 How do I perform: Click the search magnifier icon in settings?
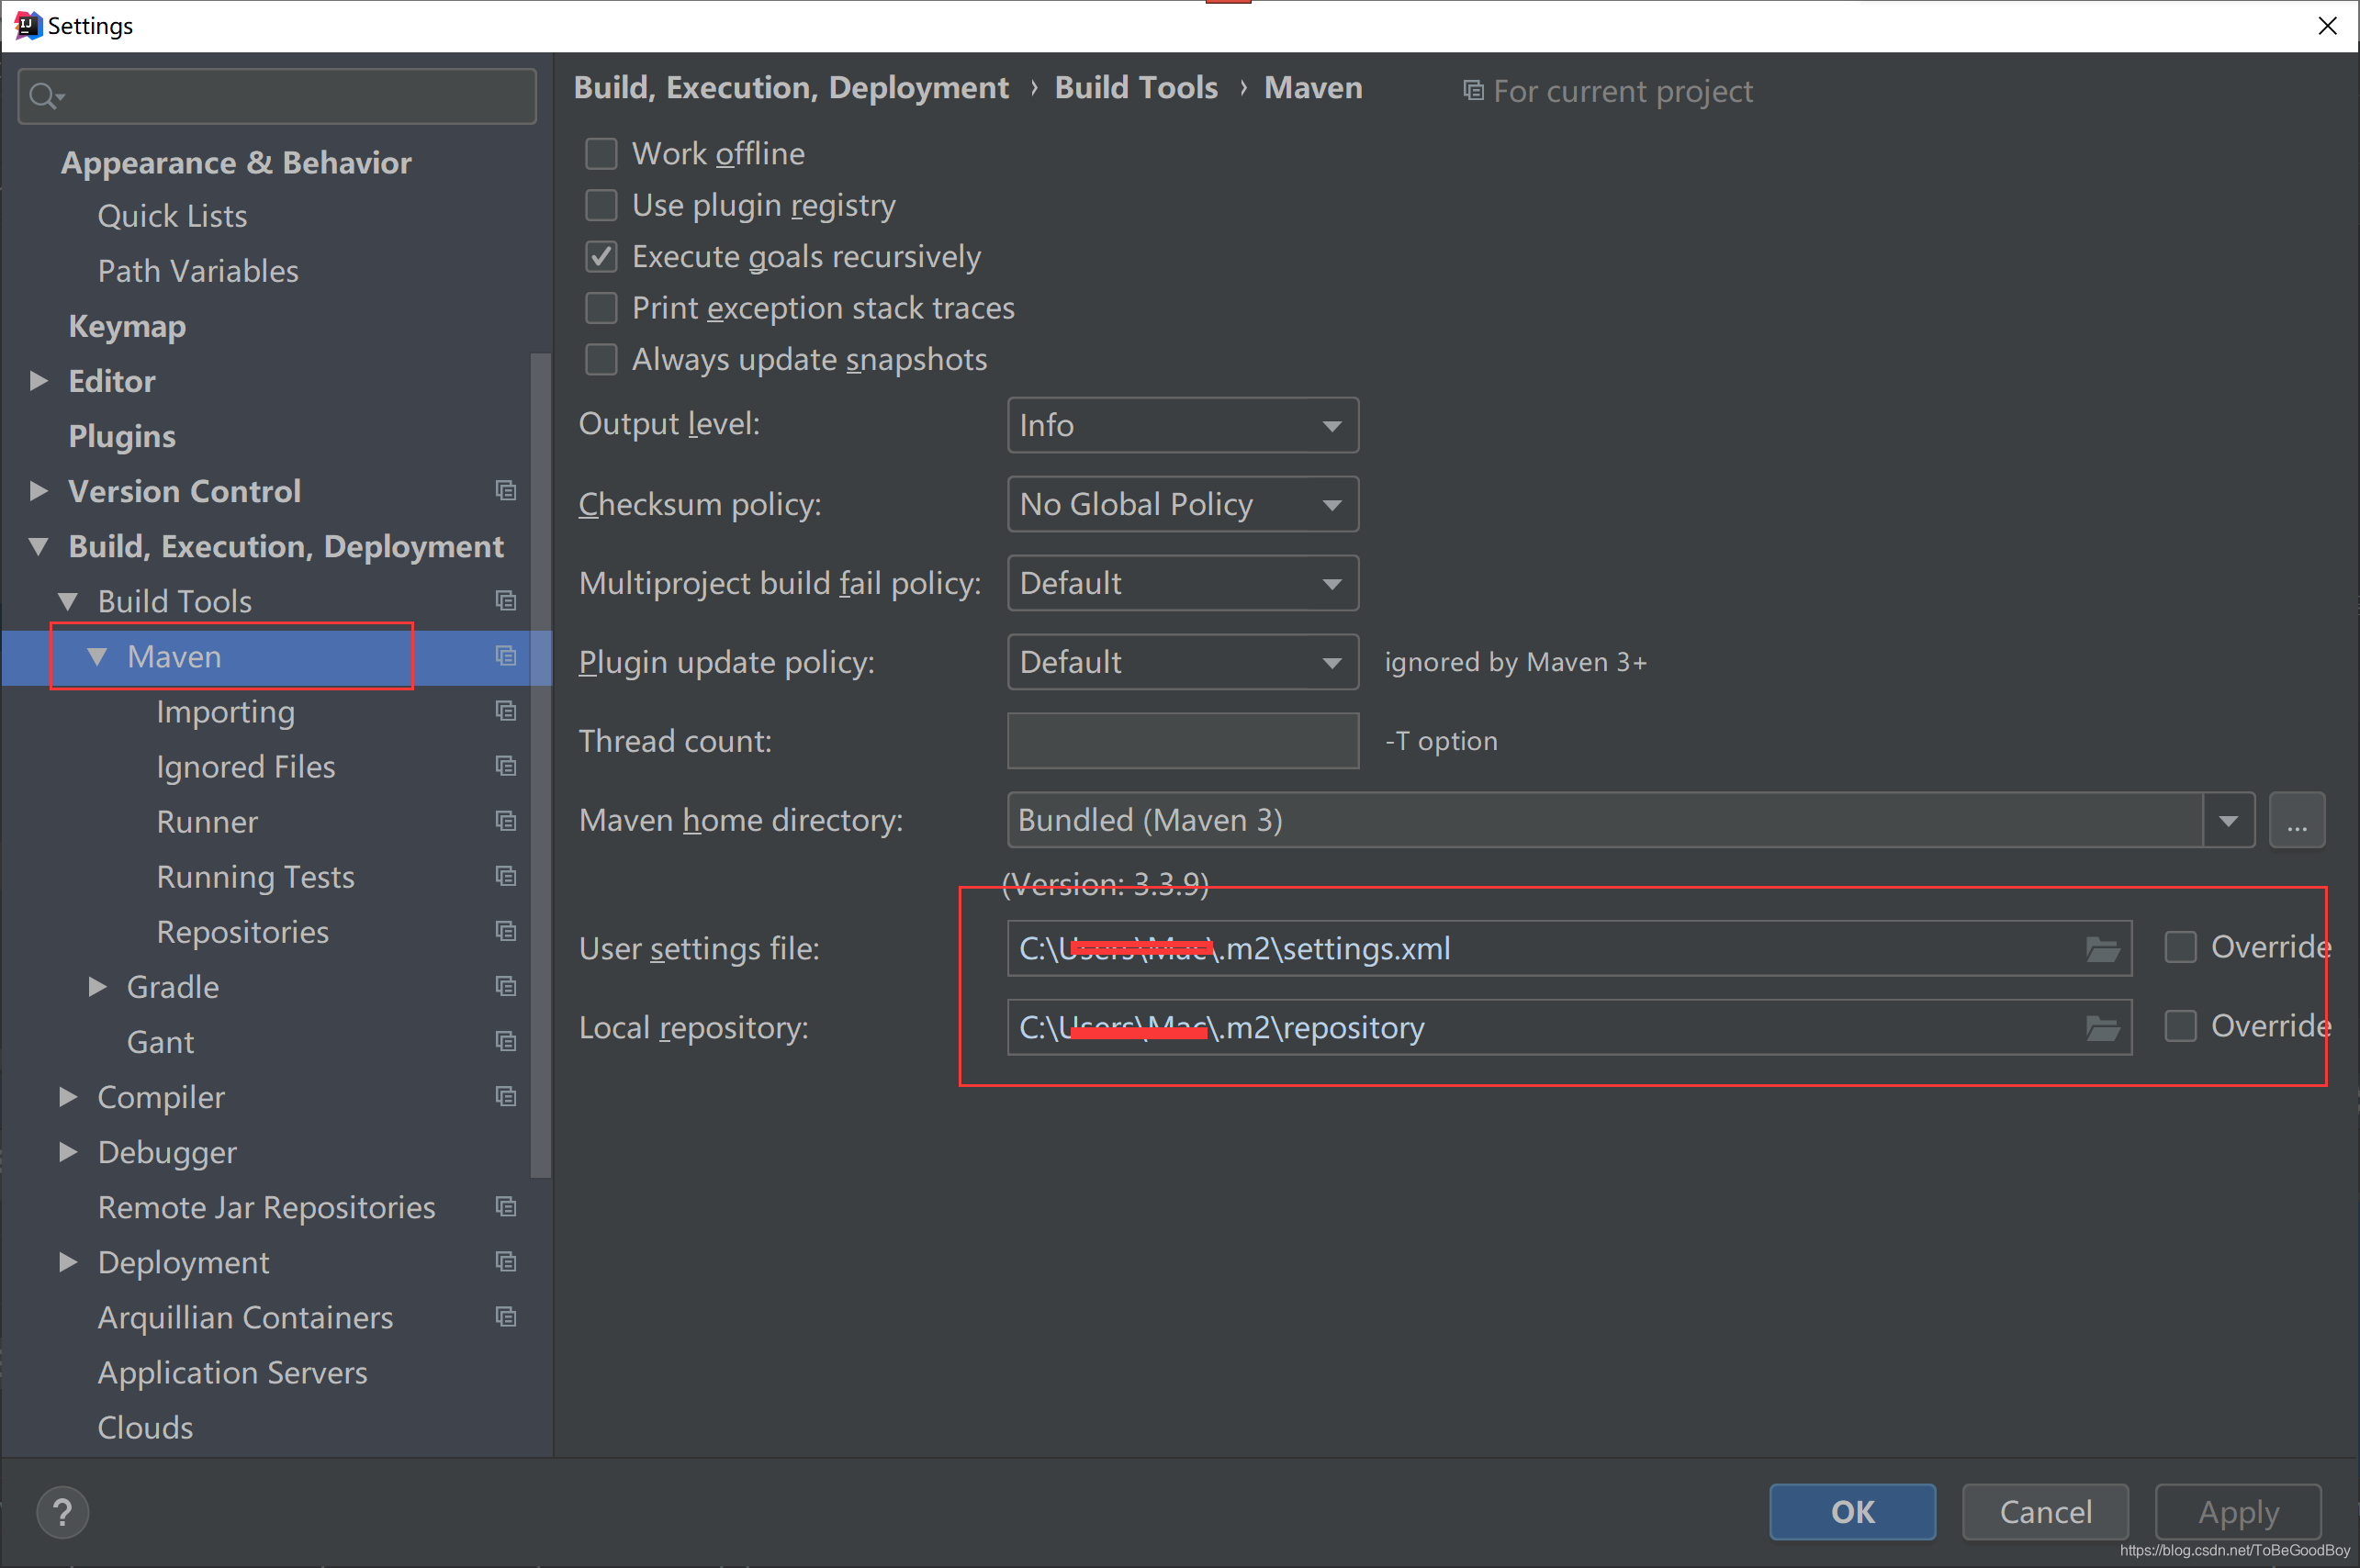tap(44, 97)
